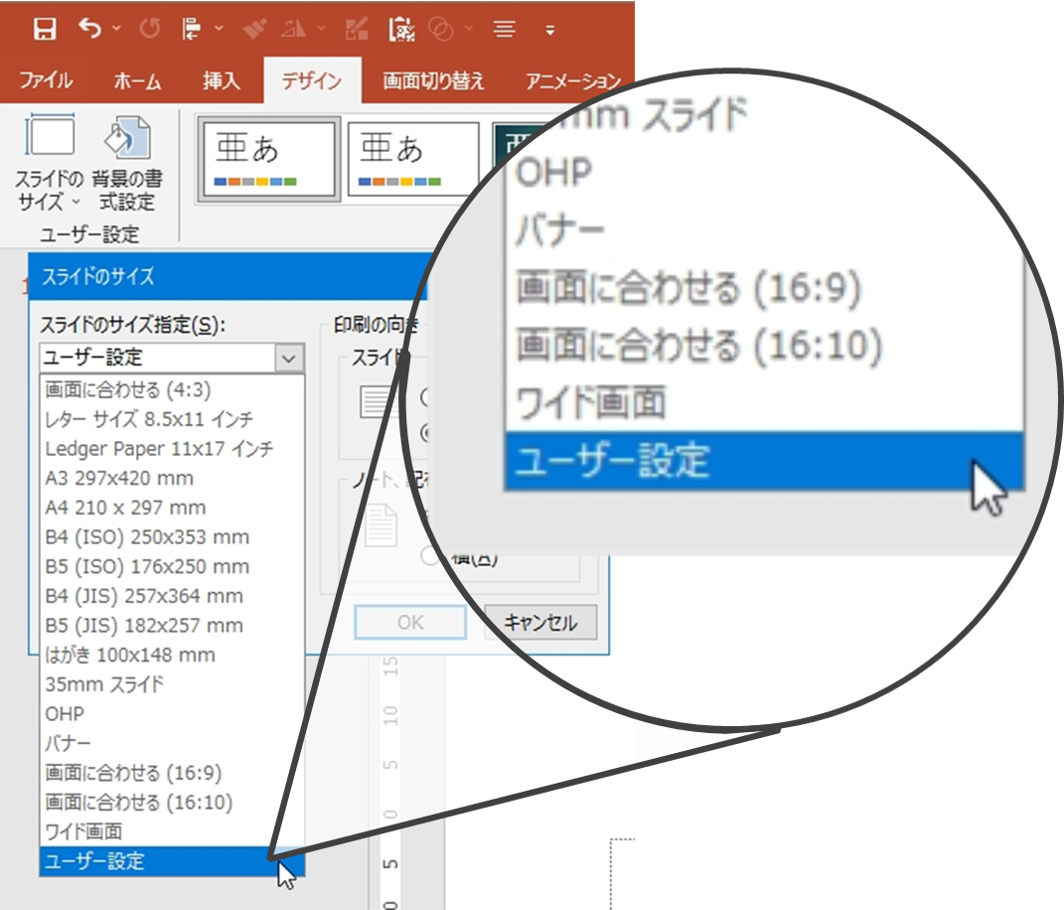
Task: Select バナー option in the size list
Action: coord(172,743)
